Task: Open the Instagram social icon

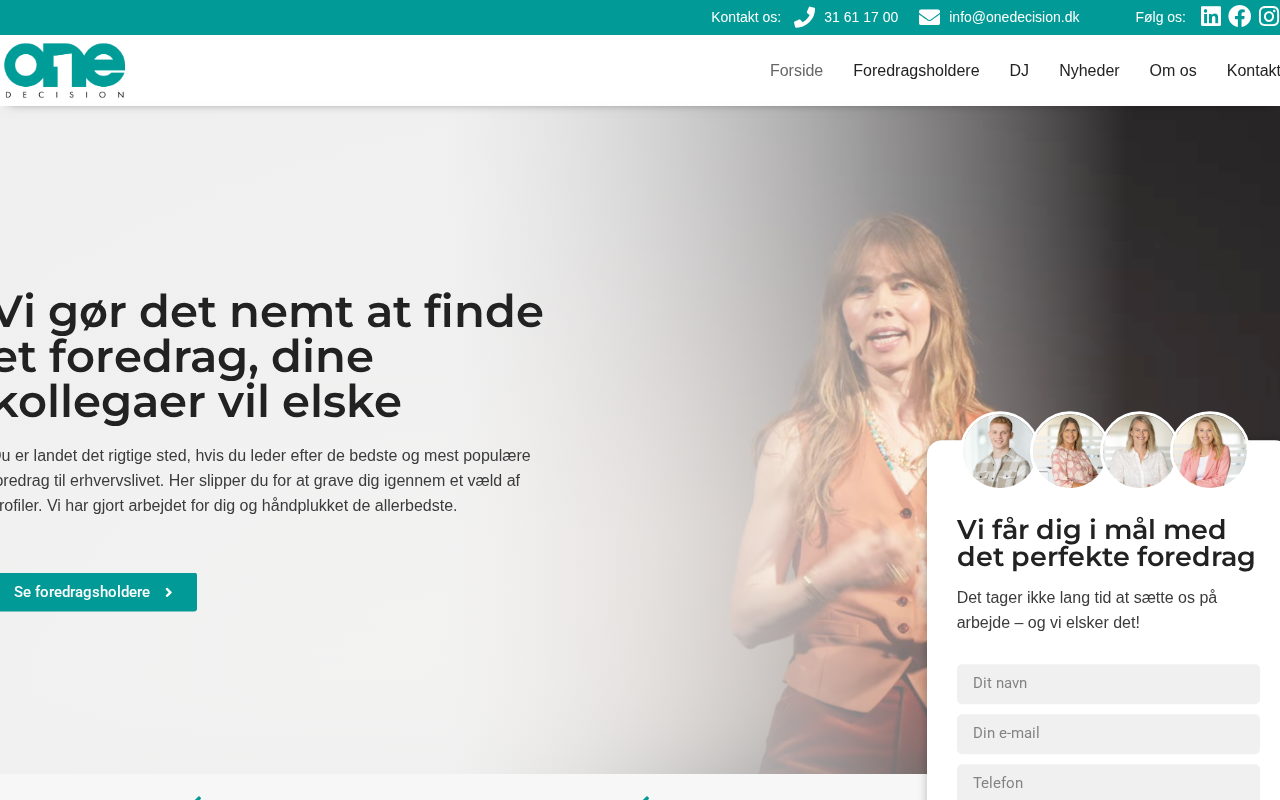Action: (x=1269, y=16)
